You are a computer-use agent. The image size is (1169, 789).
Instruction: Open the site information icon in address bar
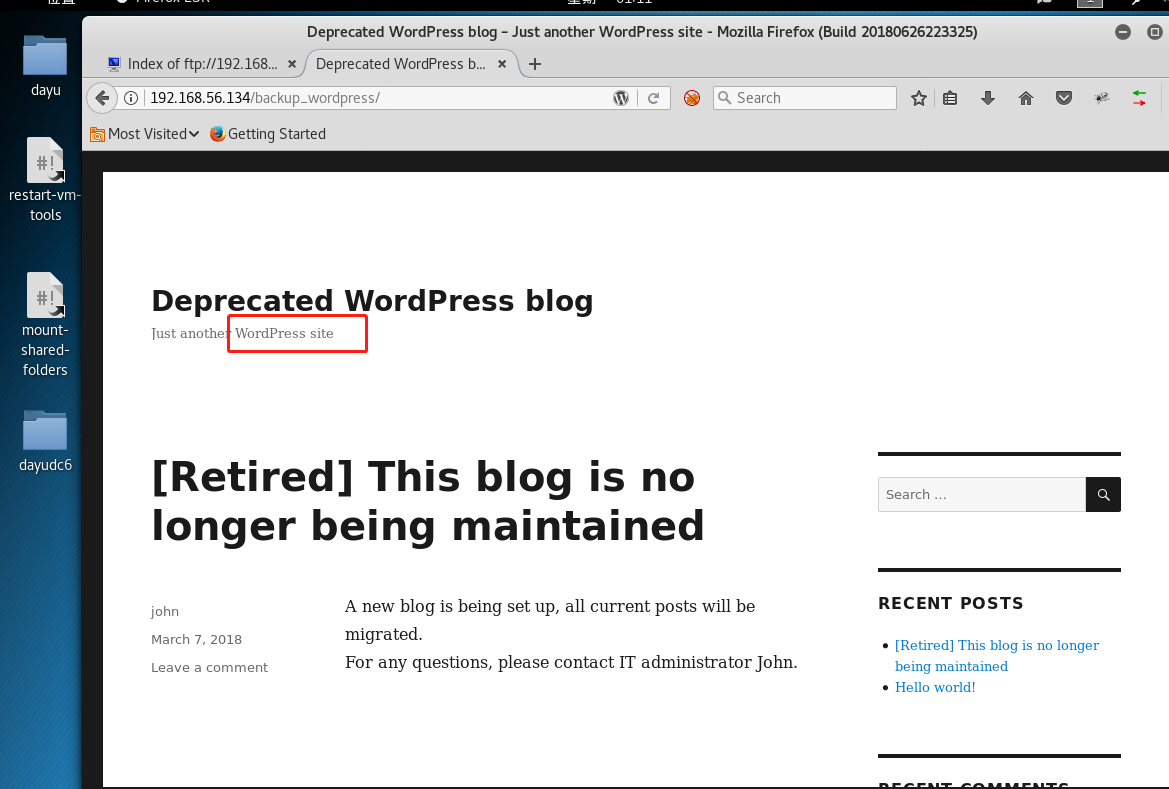(130, 98)
